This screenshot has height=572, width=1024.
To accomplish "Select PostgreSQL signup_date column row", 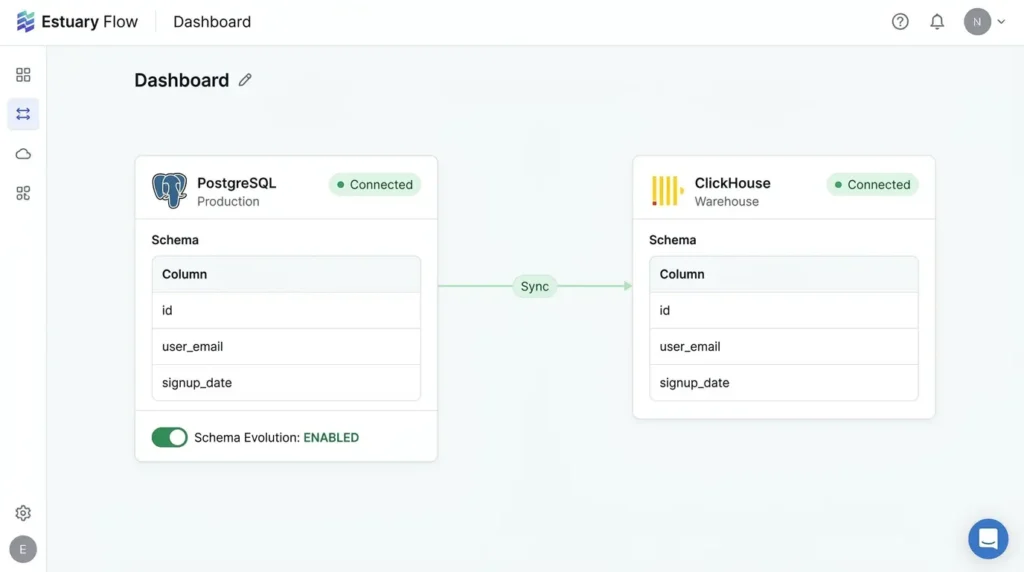I will click(x=286, y=383).
